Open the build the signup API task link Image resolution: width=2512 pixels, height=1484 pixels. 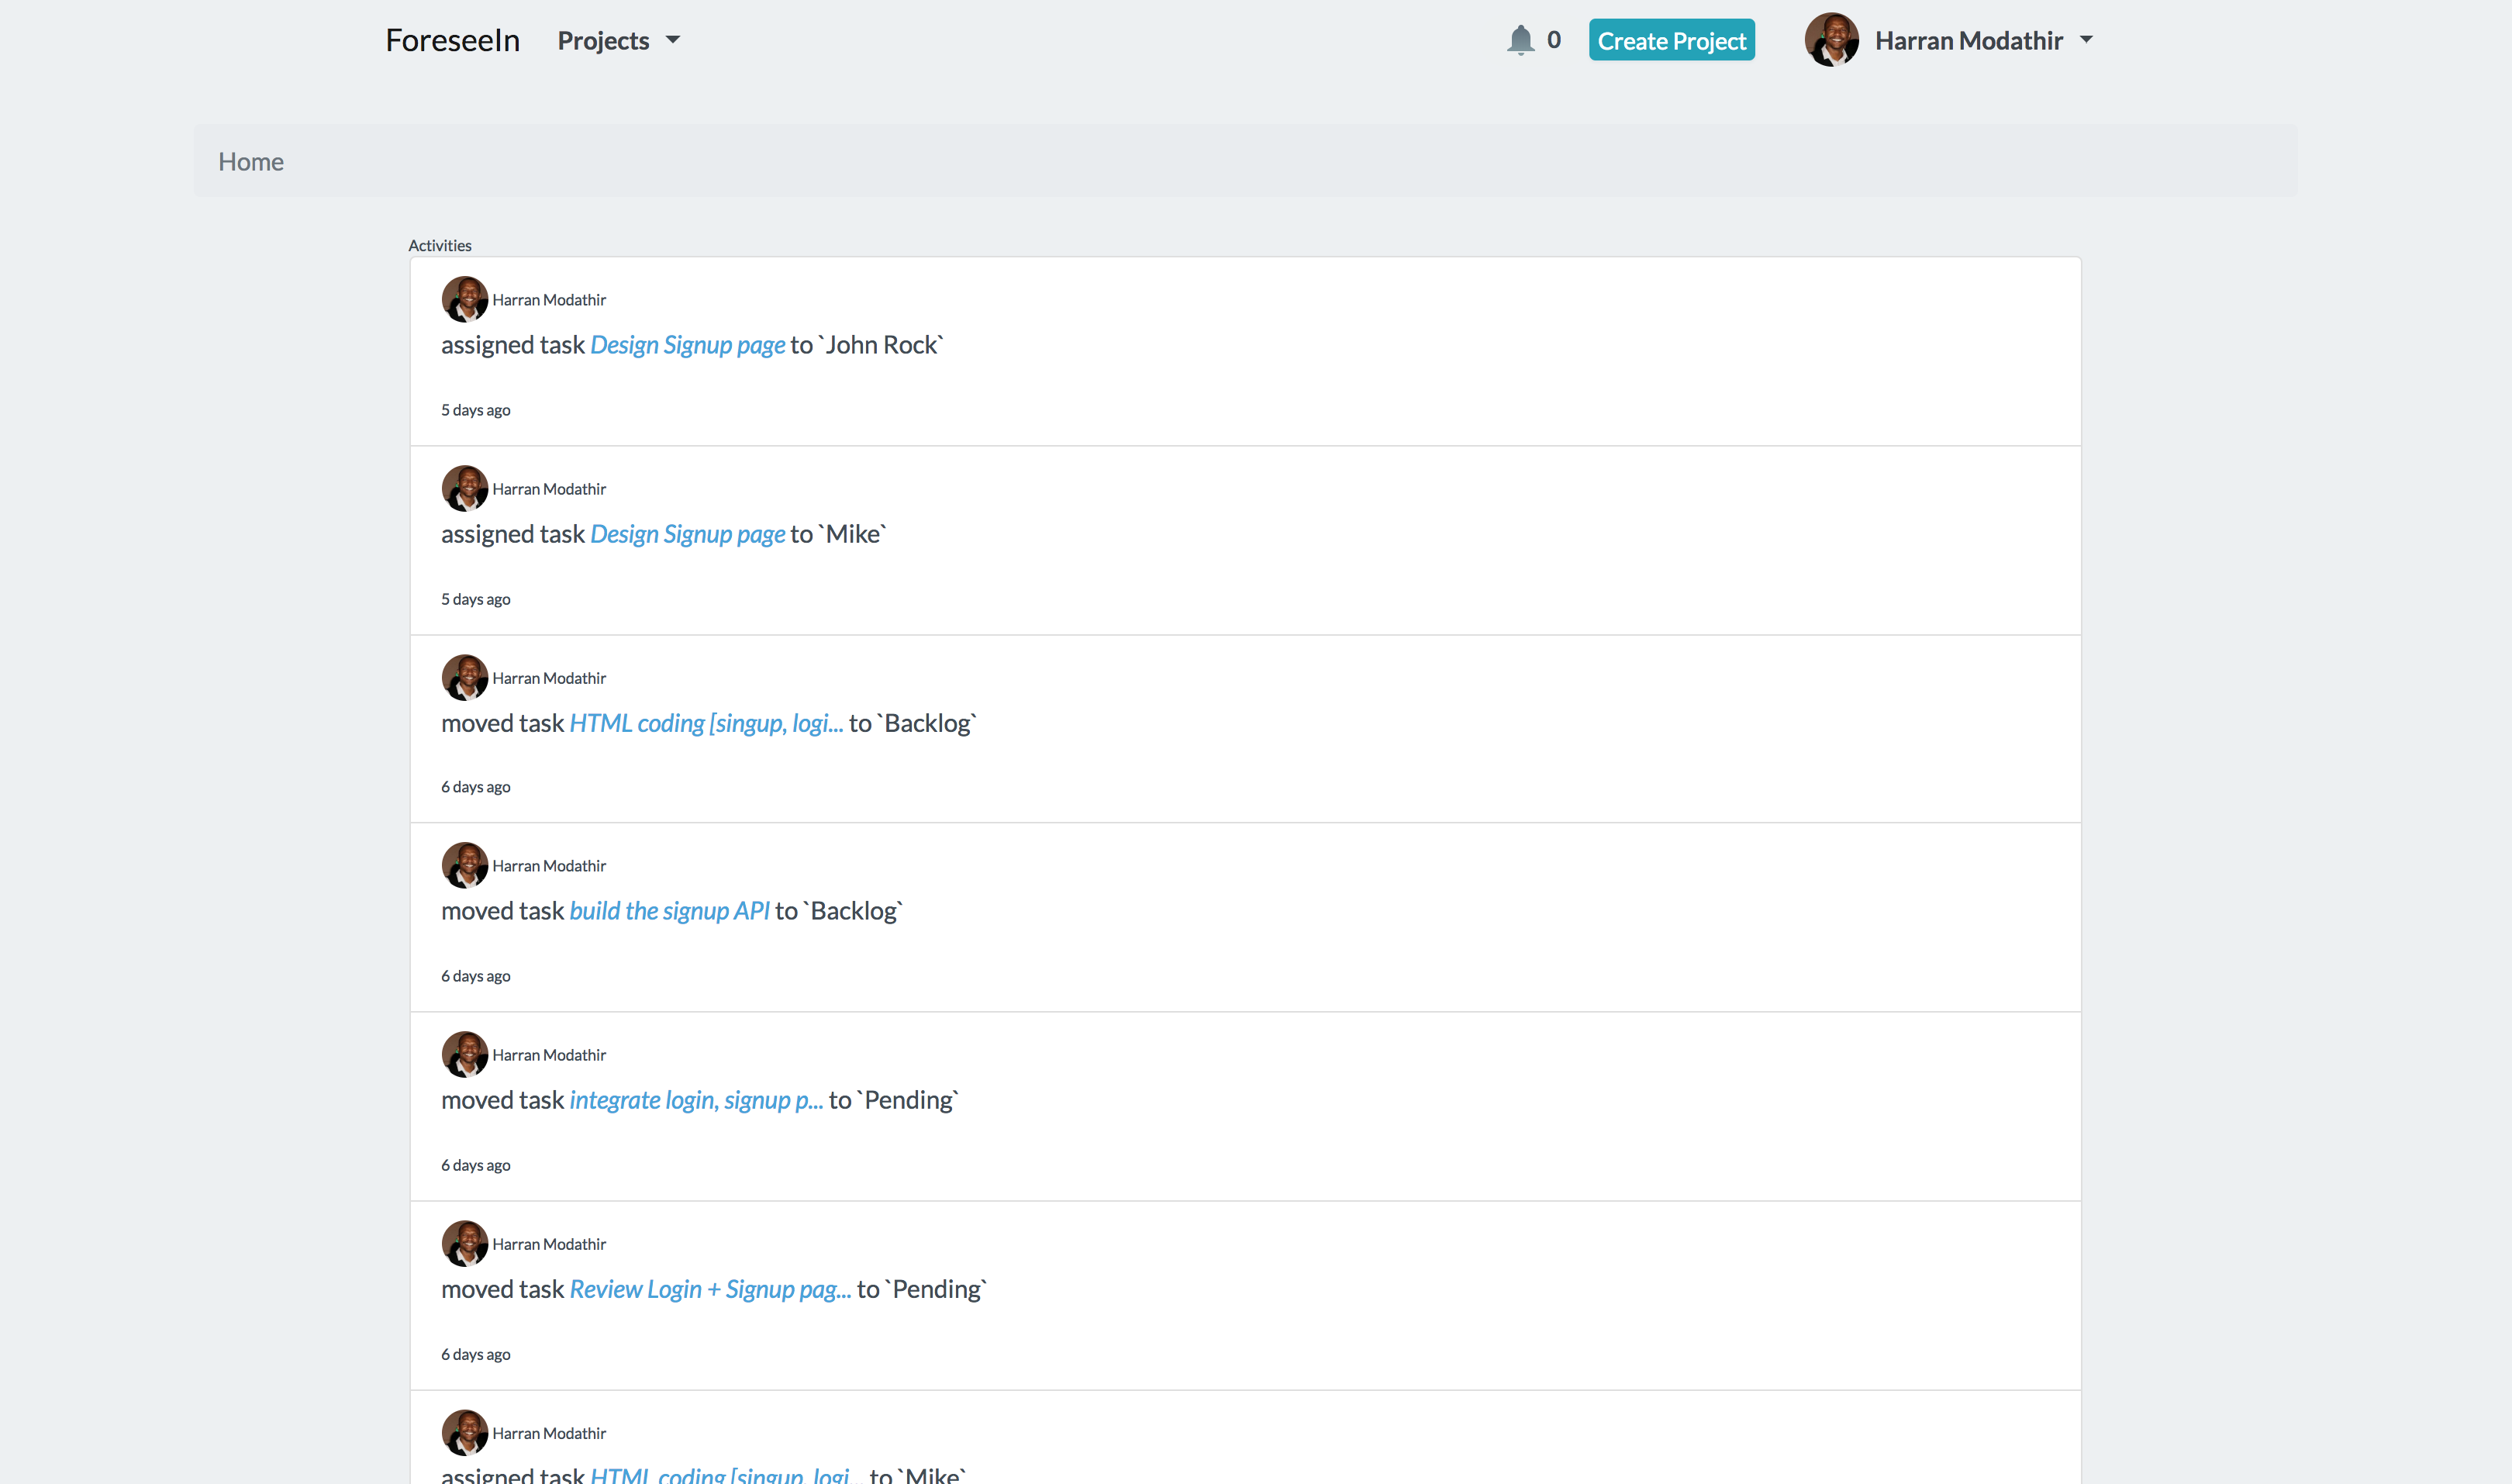pyautogui.click(x=669, y=911)
